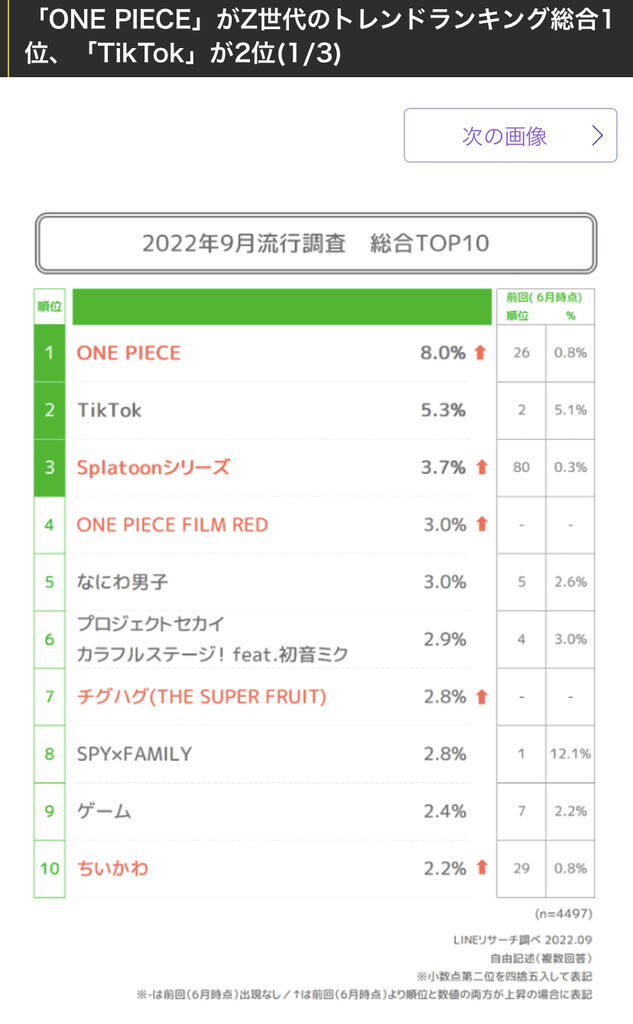Click the red up arrow beside ちいかわ 2.2%
Image resolution: width=633 pixels, height=1024 pixels.
[480, 868]
